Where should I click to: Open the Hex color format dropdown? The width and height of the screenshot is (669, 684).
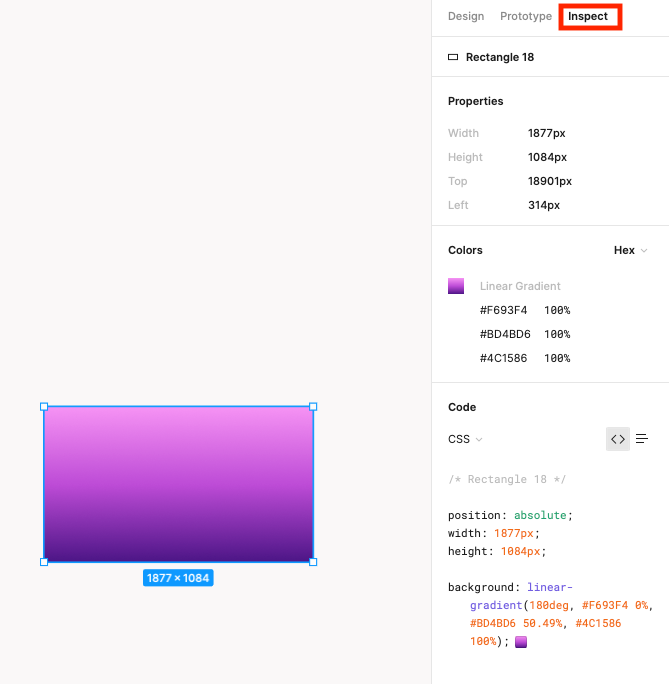coord(630,250)
